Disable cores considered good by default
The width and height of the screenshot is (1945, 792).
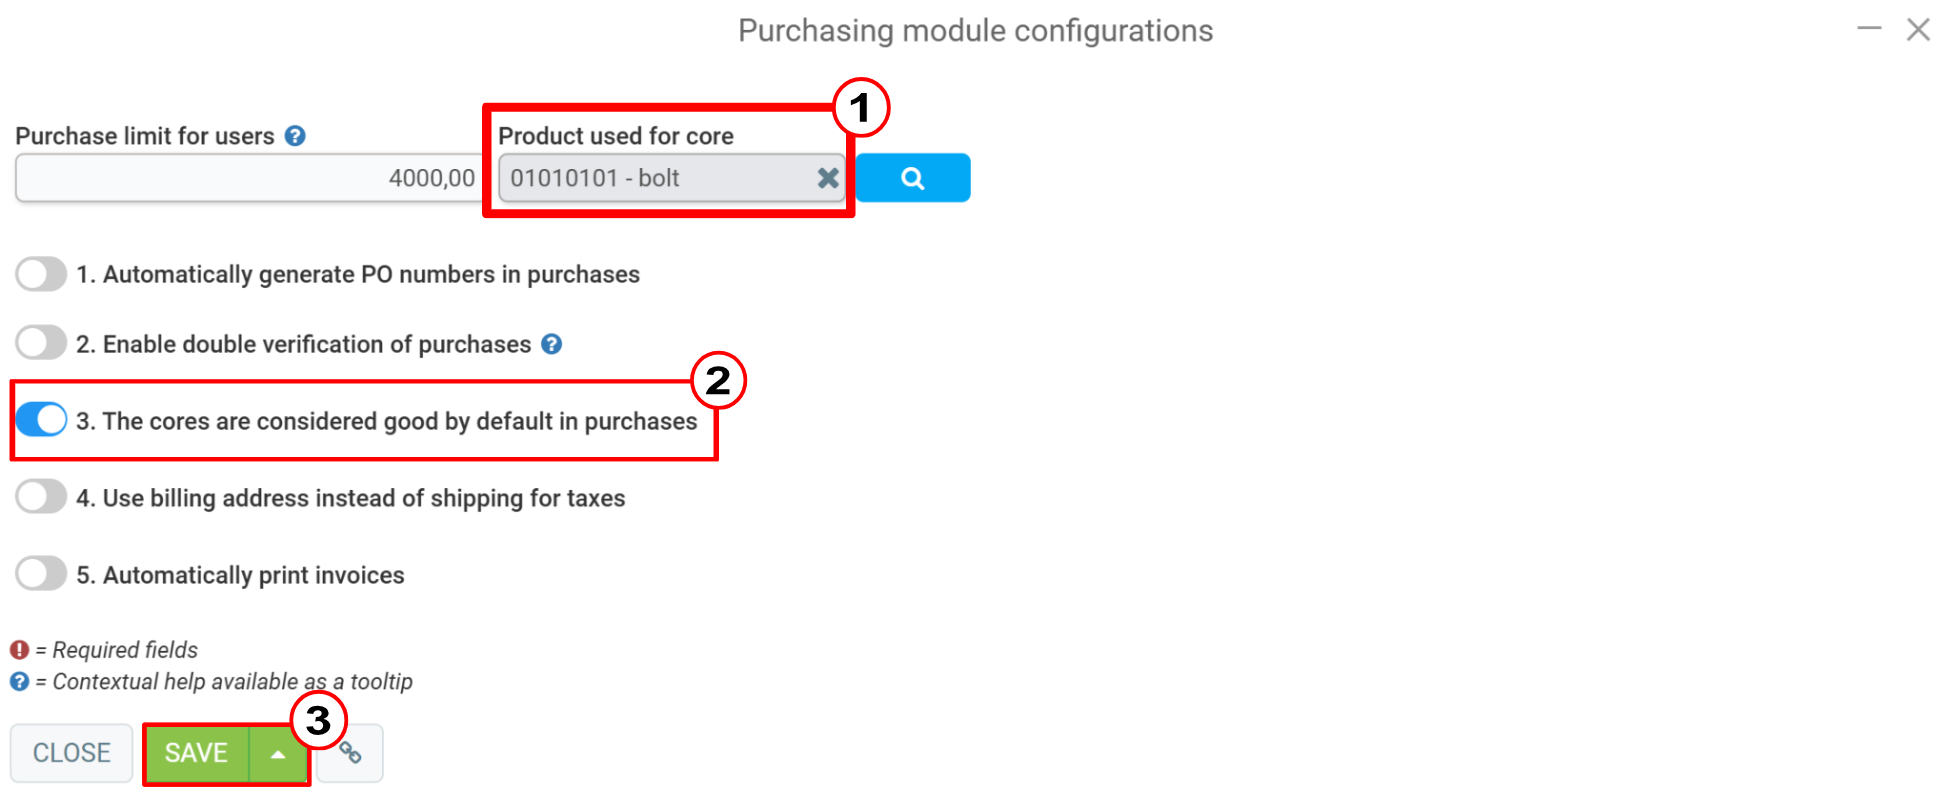tap(40, 419)
